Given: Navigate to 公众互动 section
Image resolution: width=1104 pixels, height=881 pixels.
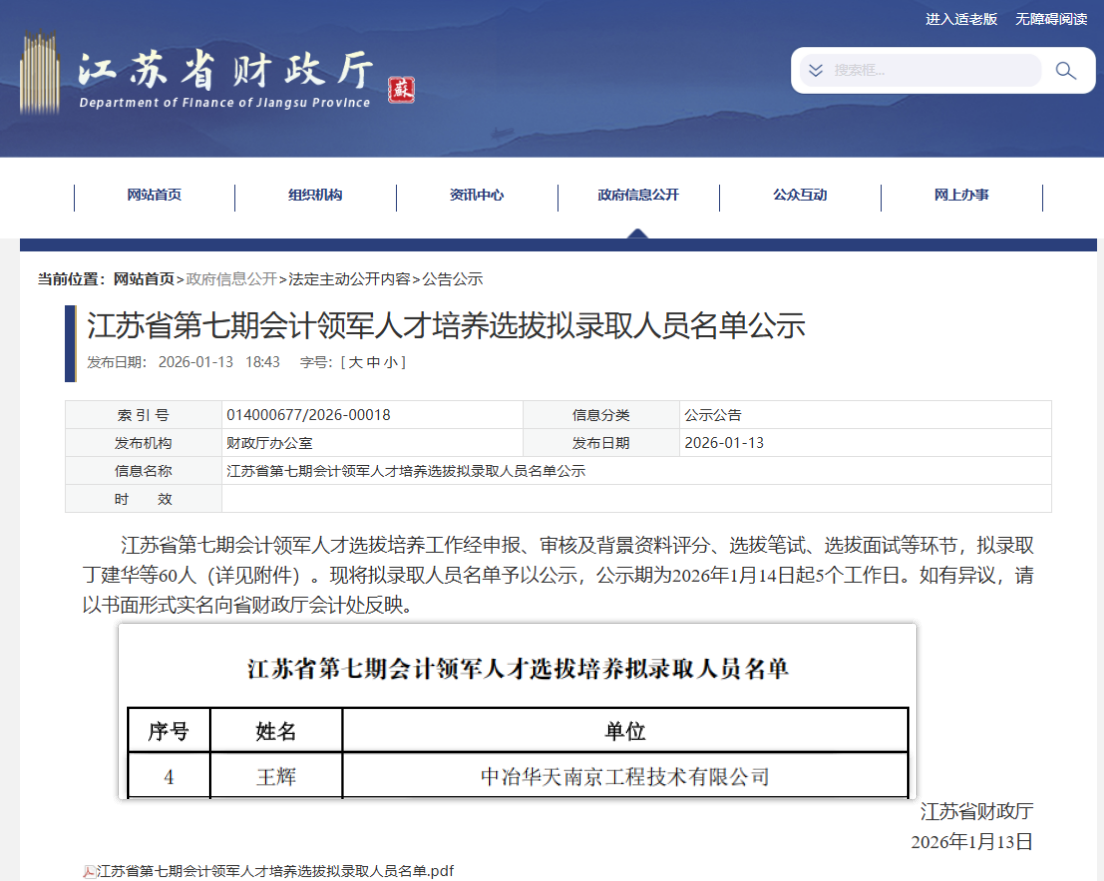Looking at the screenshot, I should coord(799,195).
